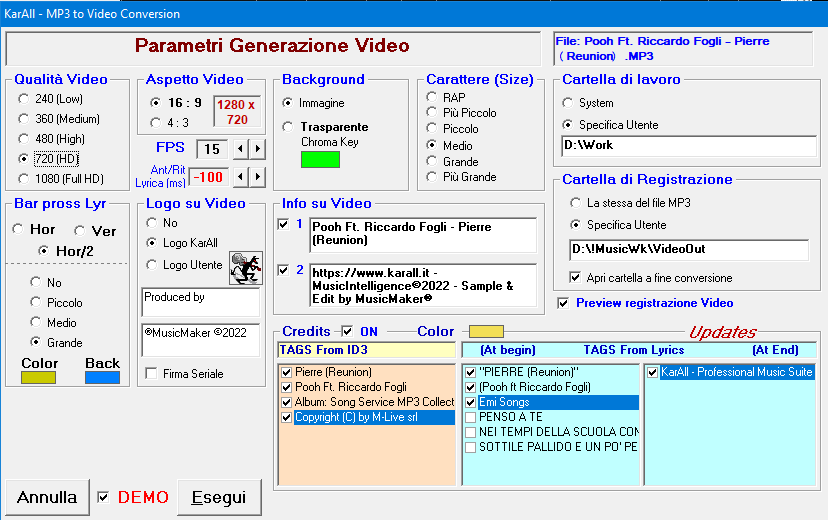828x520 pixels.
Task: Click the Esegui button
Action: 219,497
